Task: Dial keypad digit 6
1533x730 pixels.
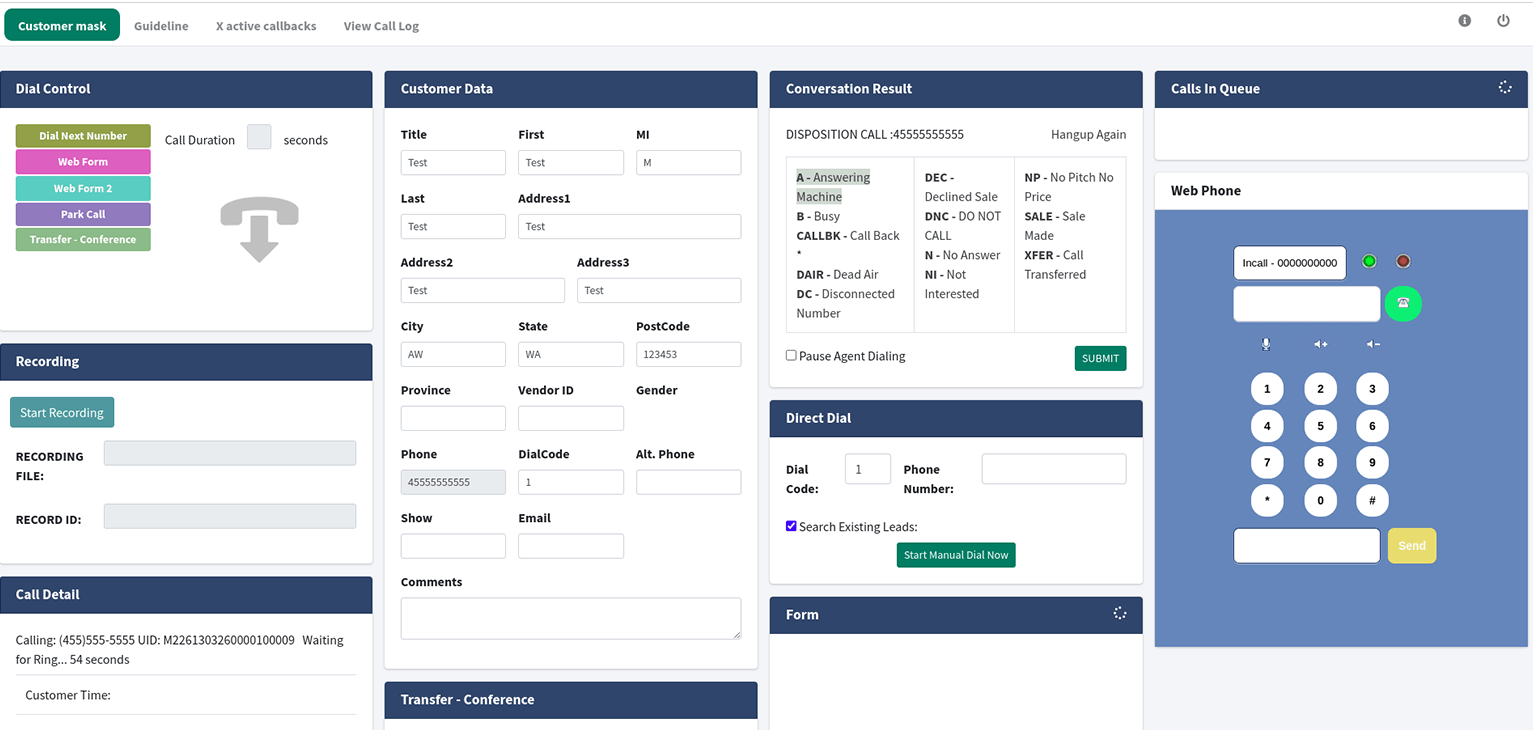Action: click(x=1372, y=426)
